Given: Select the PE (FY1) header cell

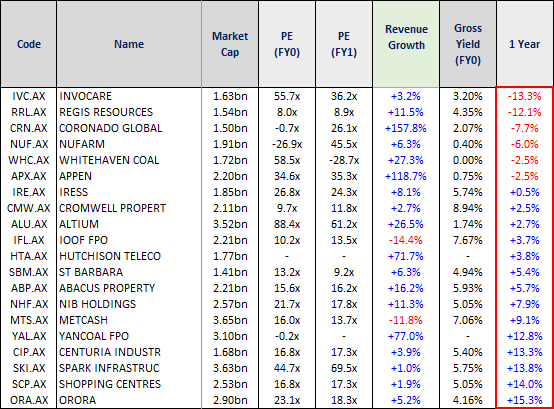Looking at the screenshot, I should click(x=344, y=44).
